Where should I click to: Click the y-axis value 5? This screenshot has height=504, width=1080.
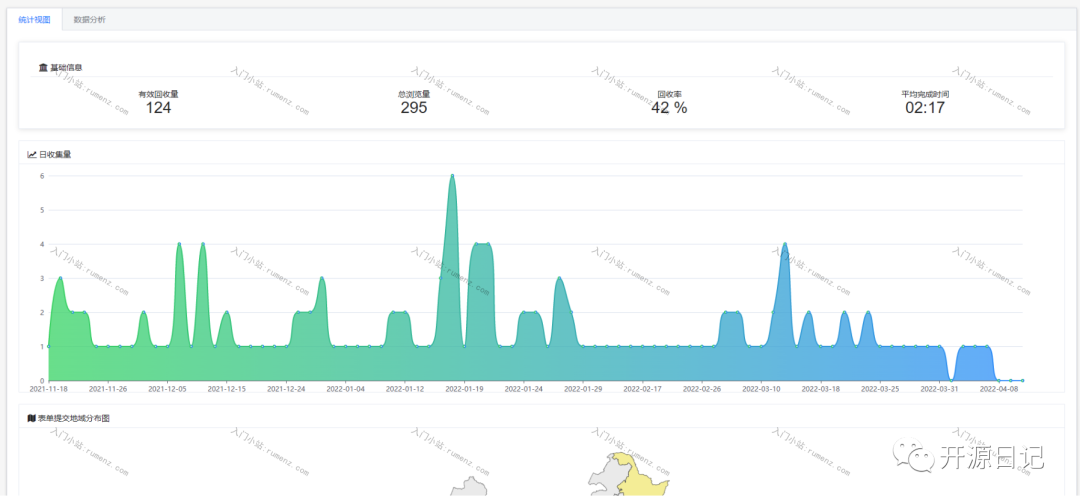42,210
